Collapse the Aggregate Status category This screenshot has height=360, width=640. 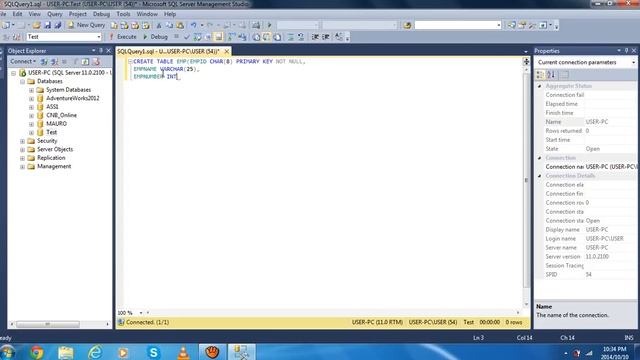click(x=540, y=86)
